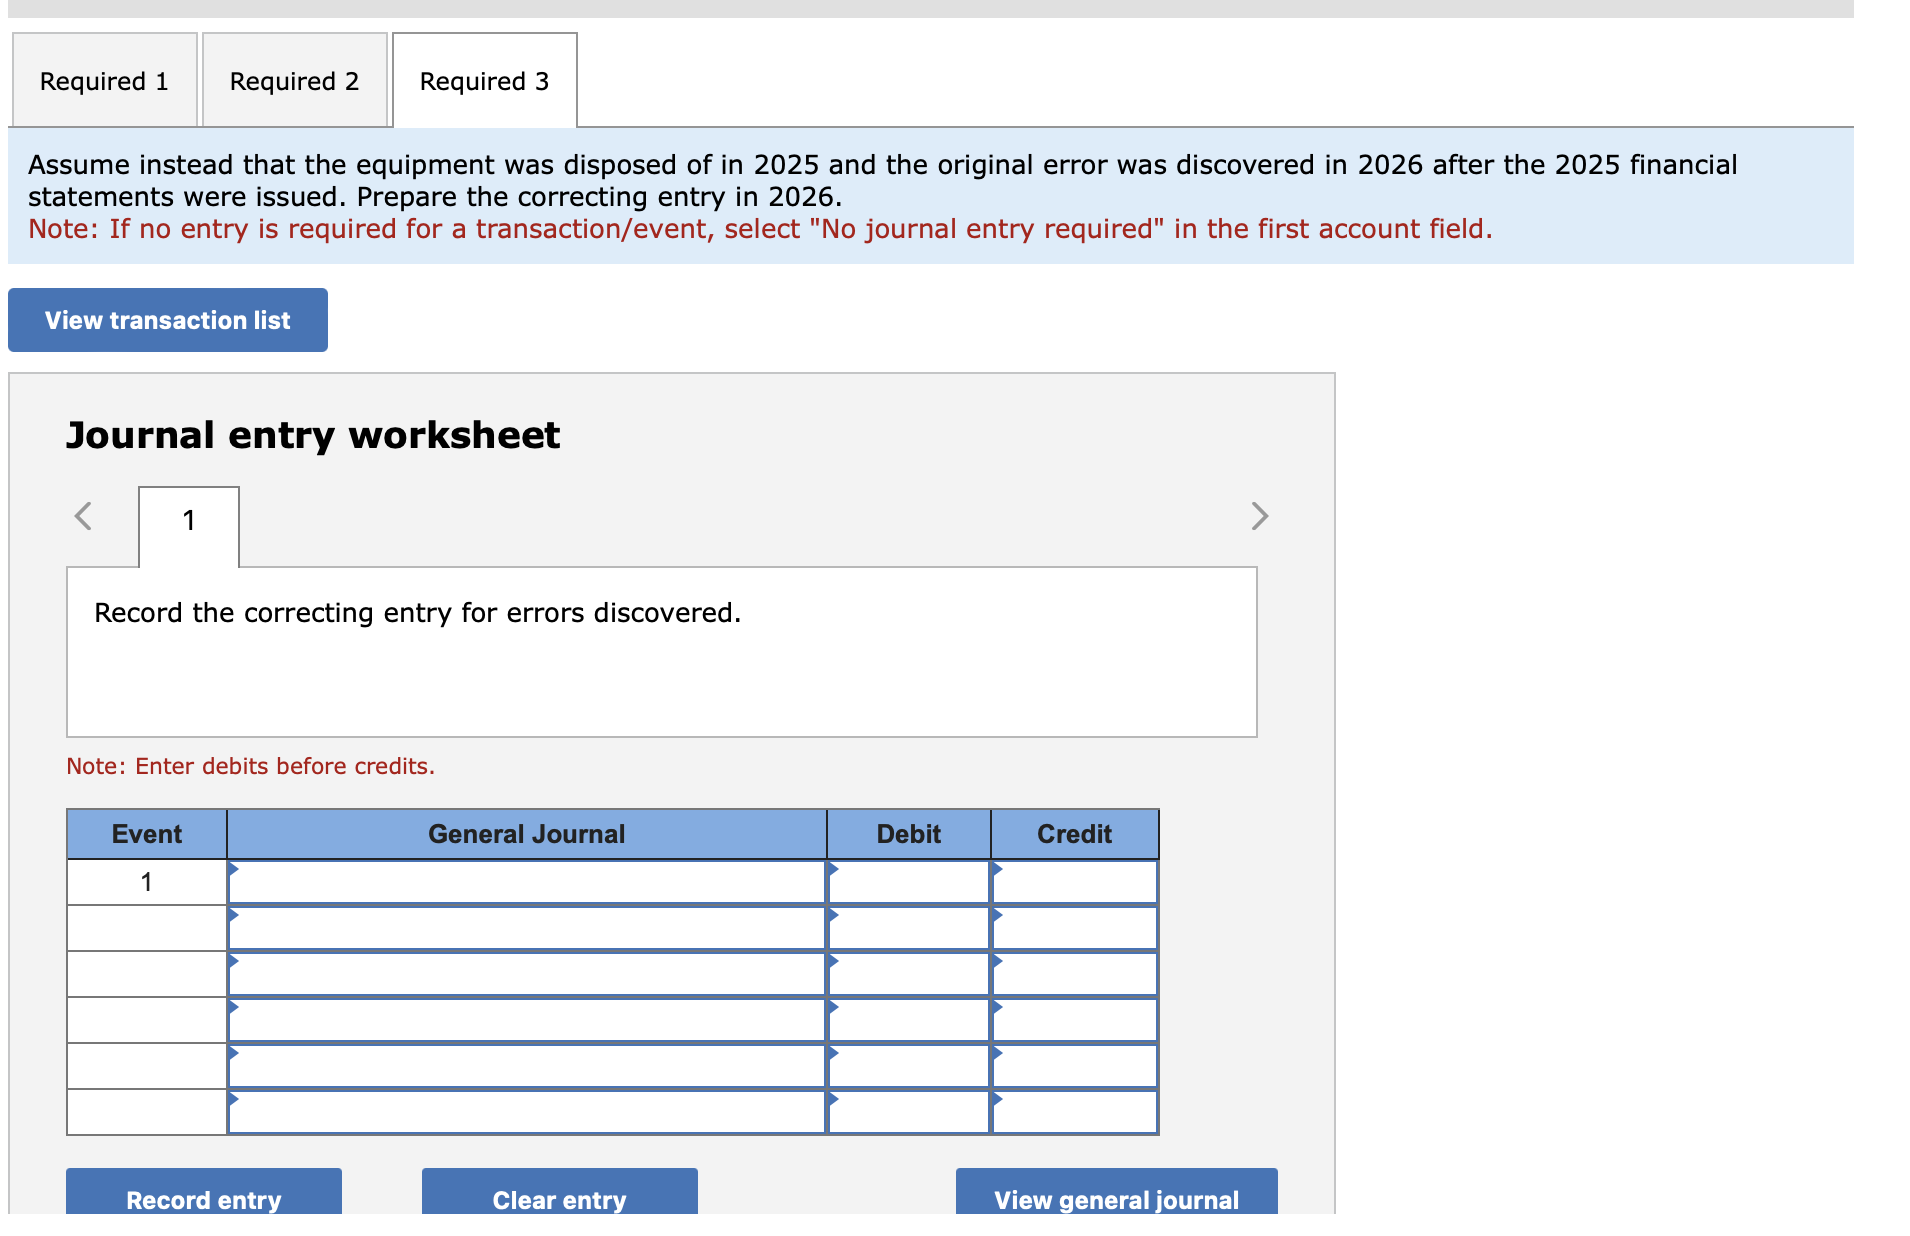Clear the current journal entry
This screenshot has width=1910, height=1236.
pyautogui.click(x=559, y=1199)
